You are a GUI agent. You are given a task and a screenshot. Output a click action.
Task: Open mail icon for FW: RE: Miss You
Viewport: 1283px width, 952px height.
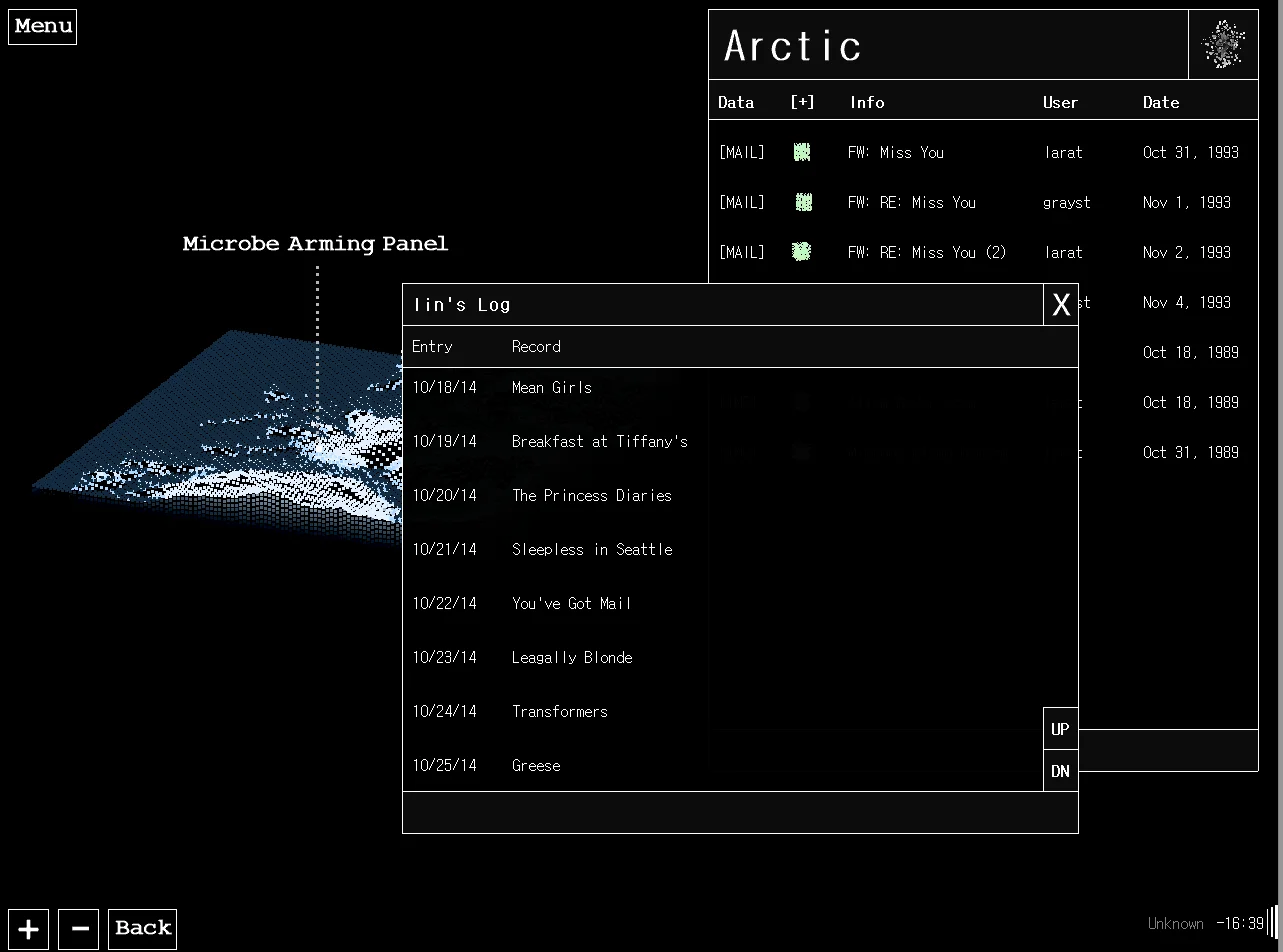coord(803,202)
